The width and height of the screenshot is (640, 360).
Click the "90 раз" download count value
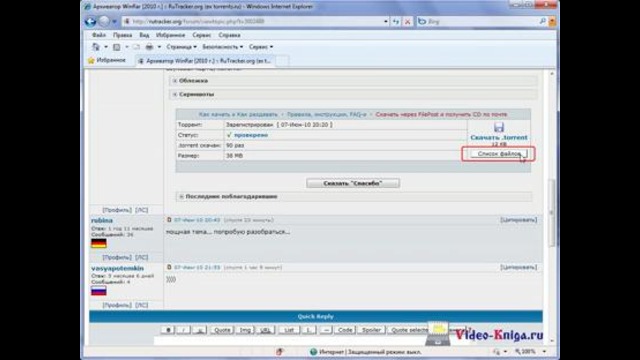coord(235,145)
